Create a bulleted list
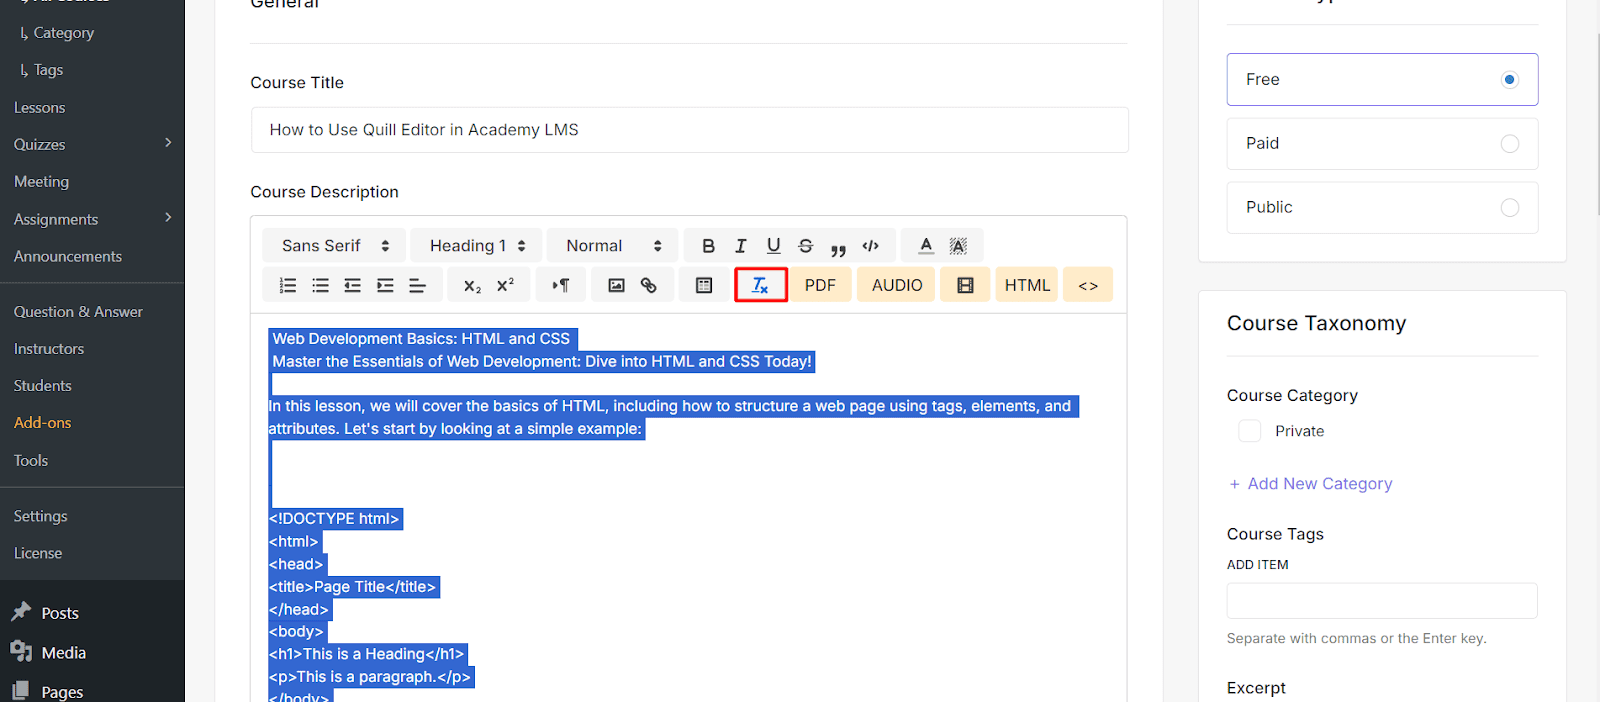The image size is (1600, 702). tap(320, 286)
